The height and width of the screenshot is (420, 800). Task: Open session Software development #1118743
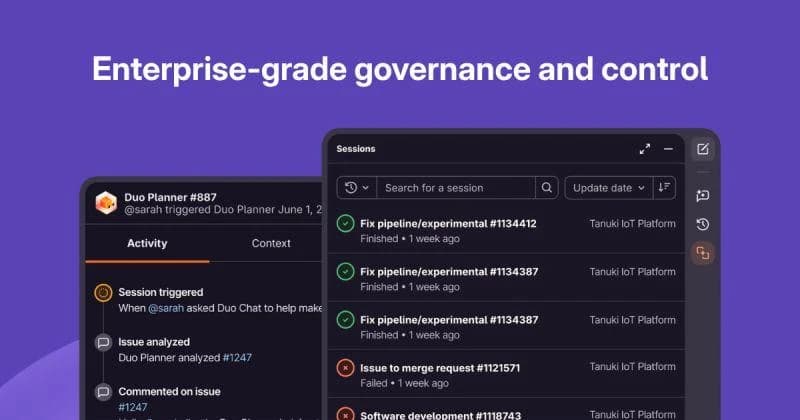[x=441, y=415]
